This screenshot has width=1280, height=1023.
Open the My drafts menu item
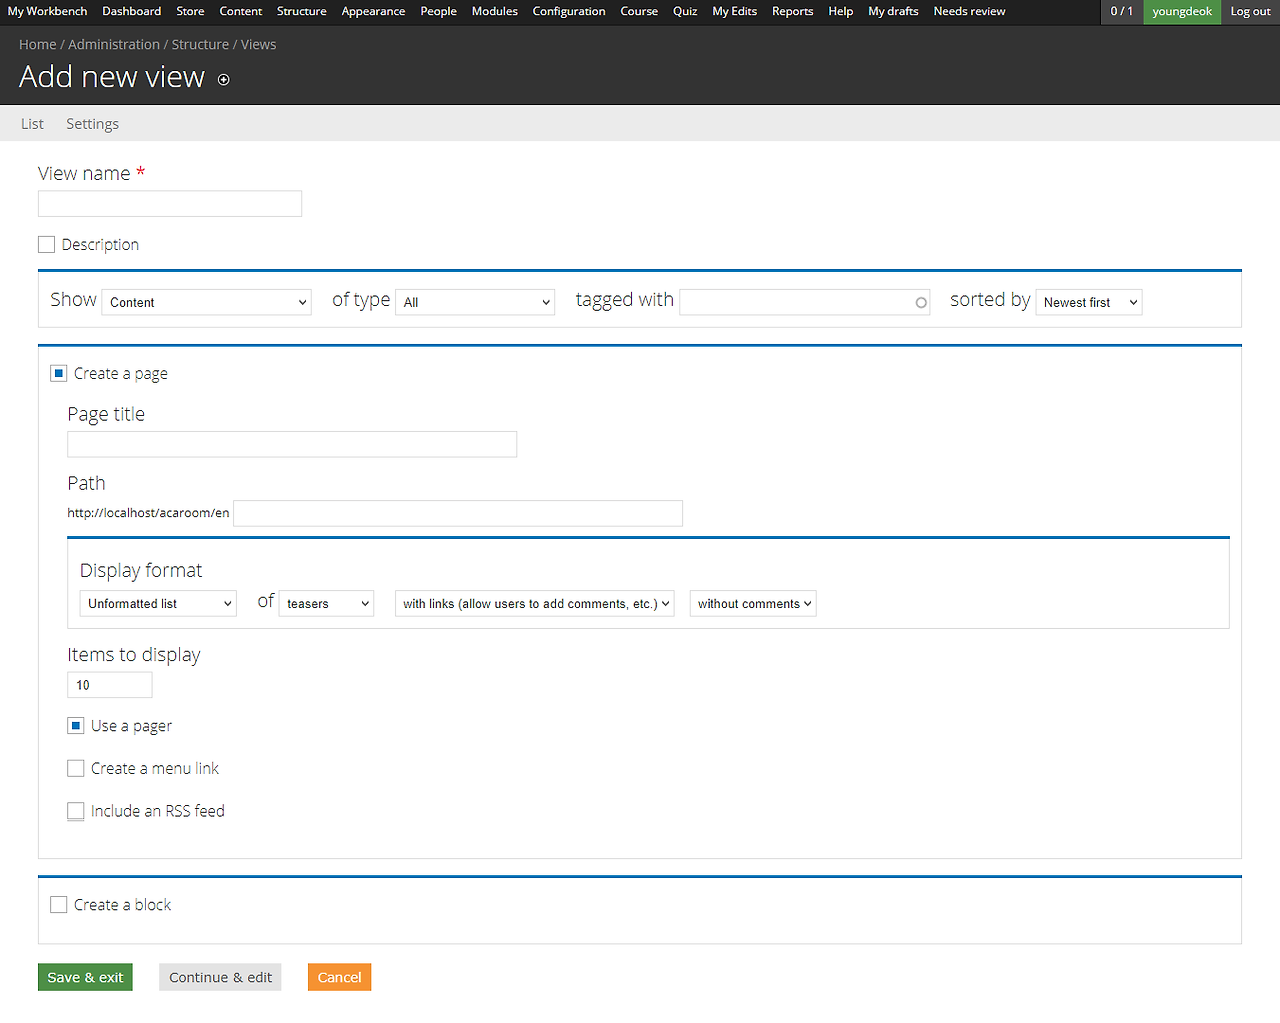(x=893, y=12)
